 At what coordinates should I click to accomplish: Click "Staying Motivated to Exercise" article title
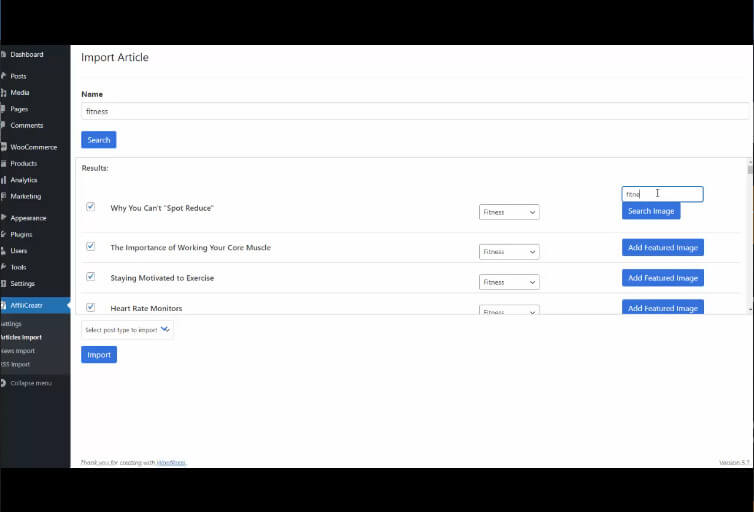162,278
